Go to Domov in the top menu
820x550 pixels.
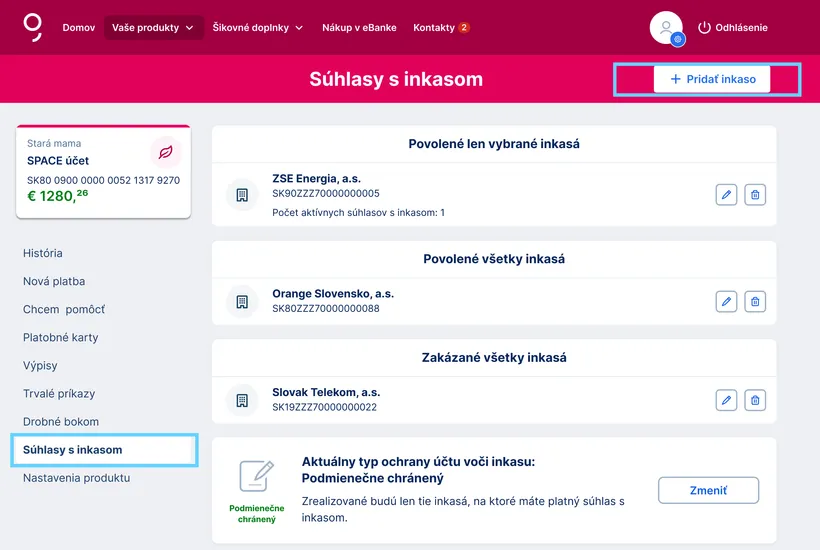pos(79,28)
